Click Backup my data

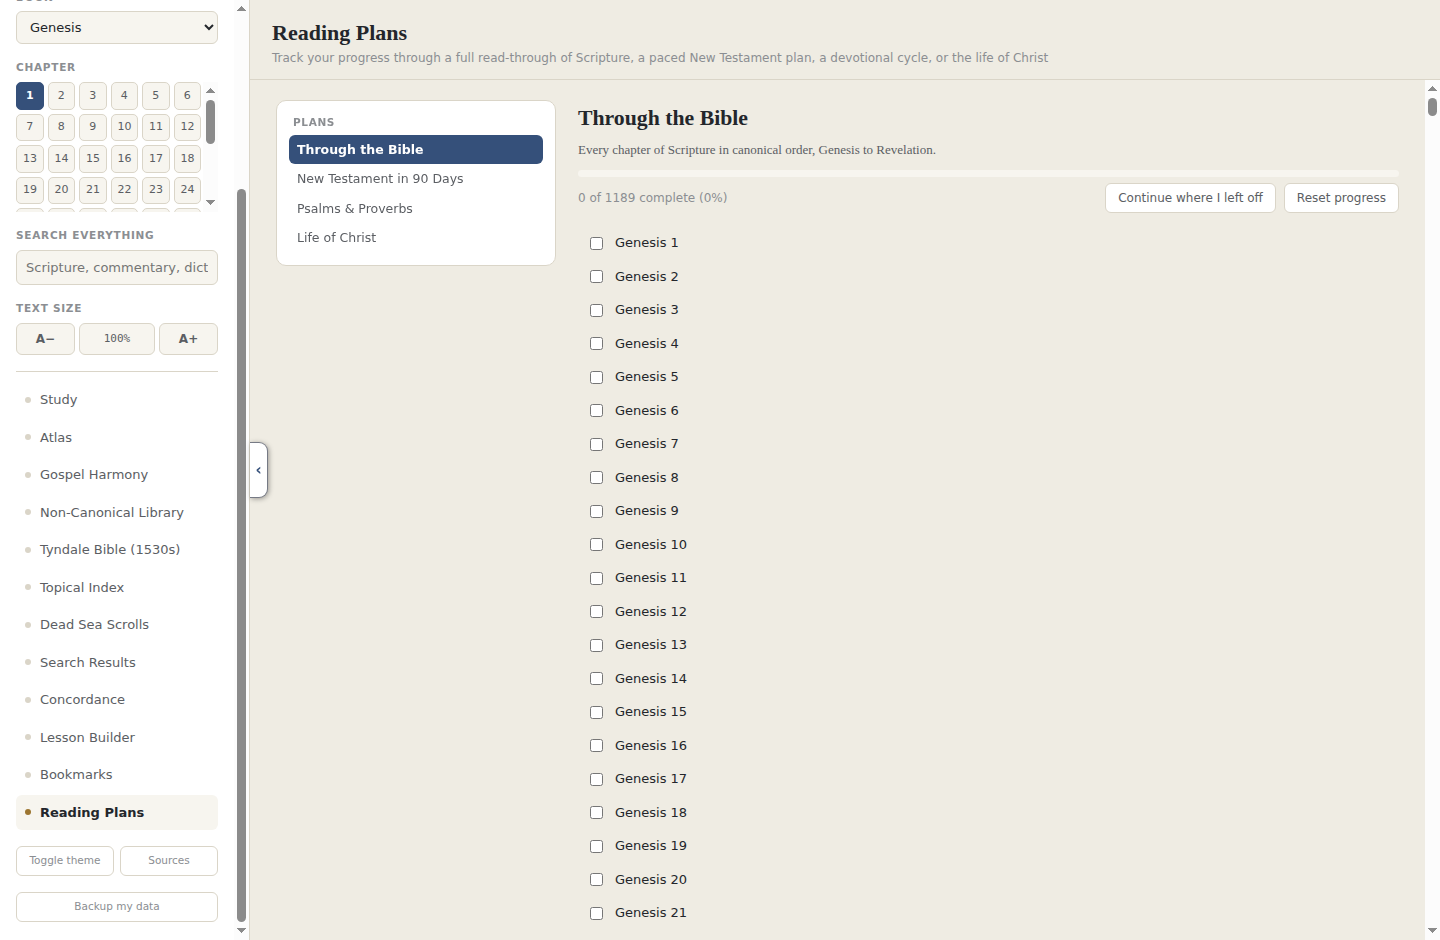(117, 907)
